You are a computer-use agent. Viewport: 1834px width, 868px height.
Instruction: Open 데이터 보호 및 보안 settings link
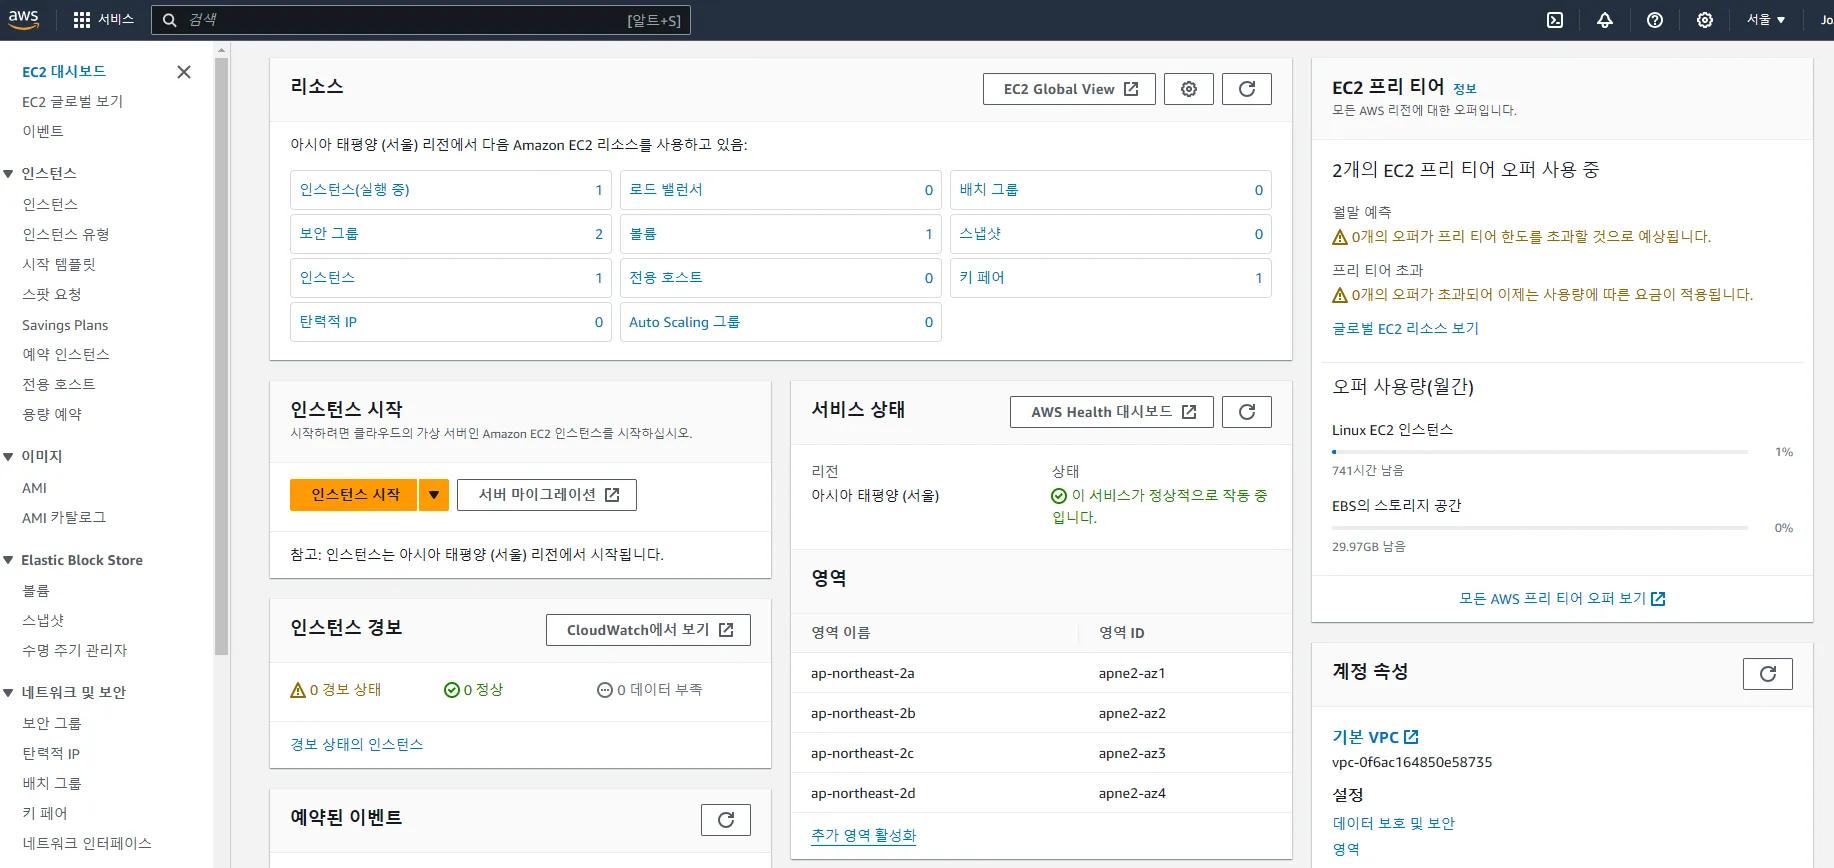(x=1393, y=824)
